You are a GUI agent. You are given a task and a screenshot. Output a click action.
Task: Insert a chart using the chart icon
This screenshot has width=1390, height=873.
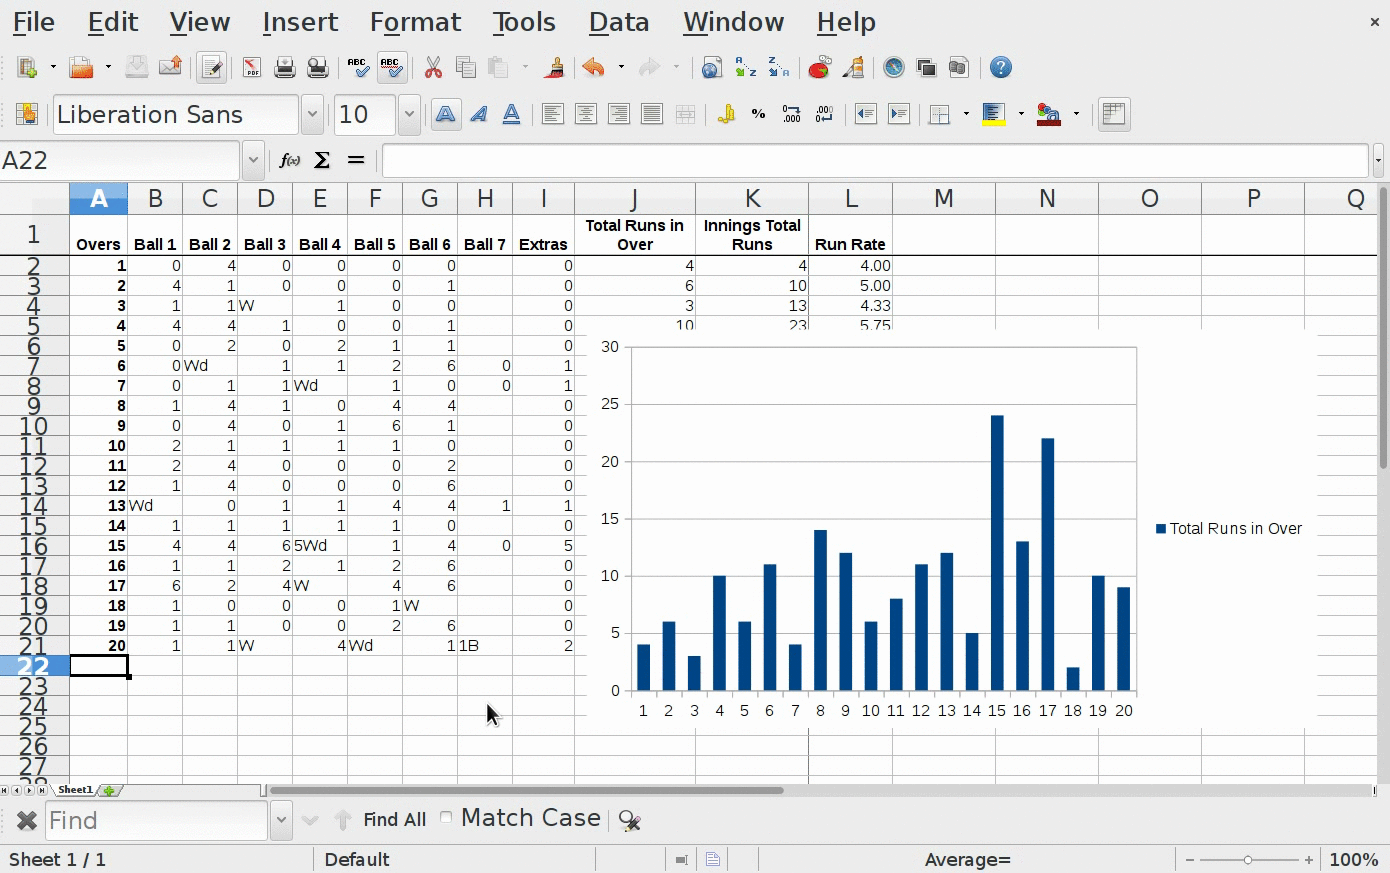(x=819, y=67)
